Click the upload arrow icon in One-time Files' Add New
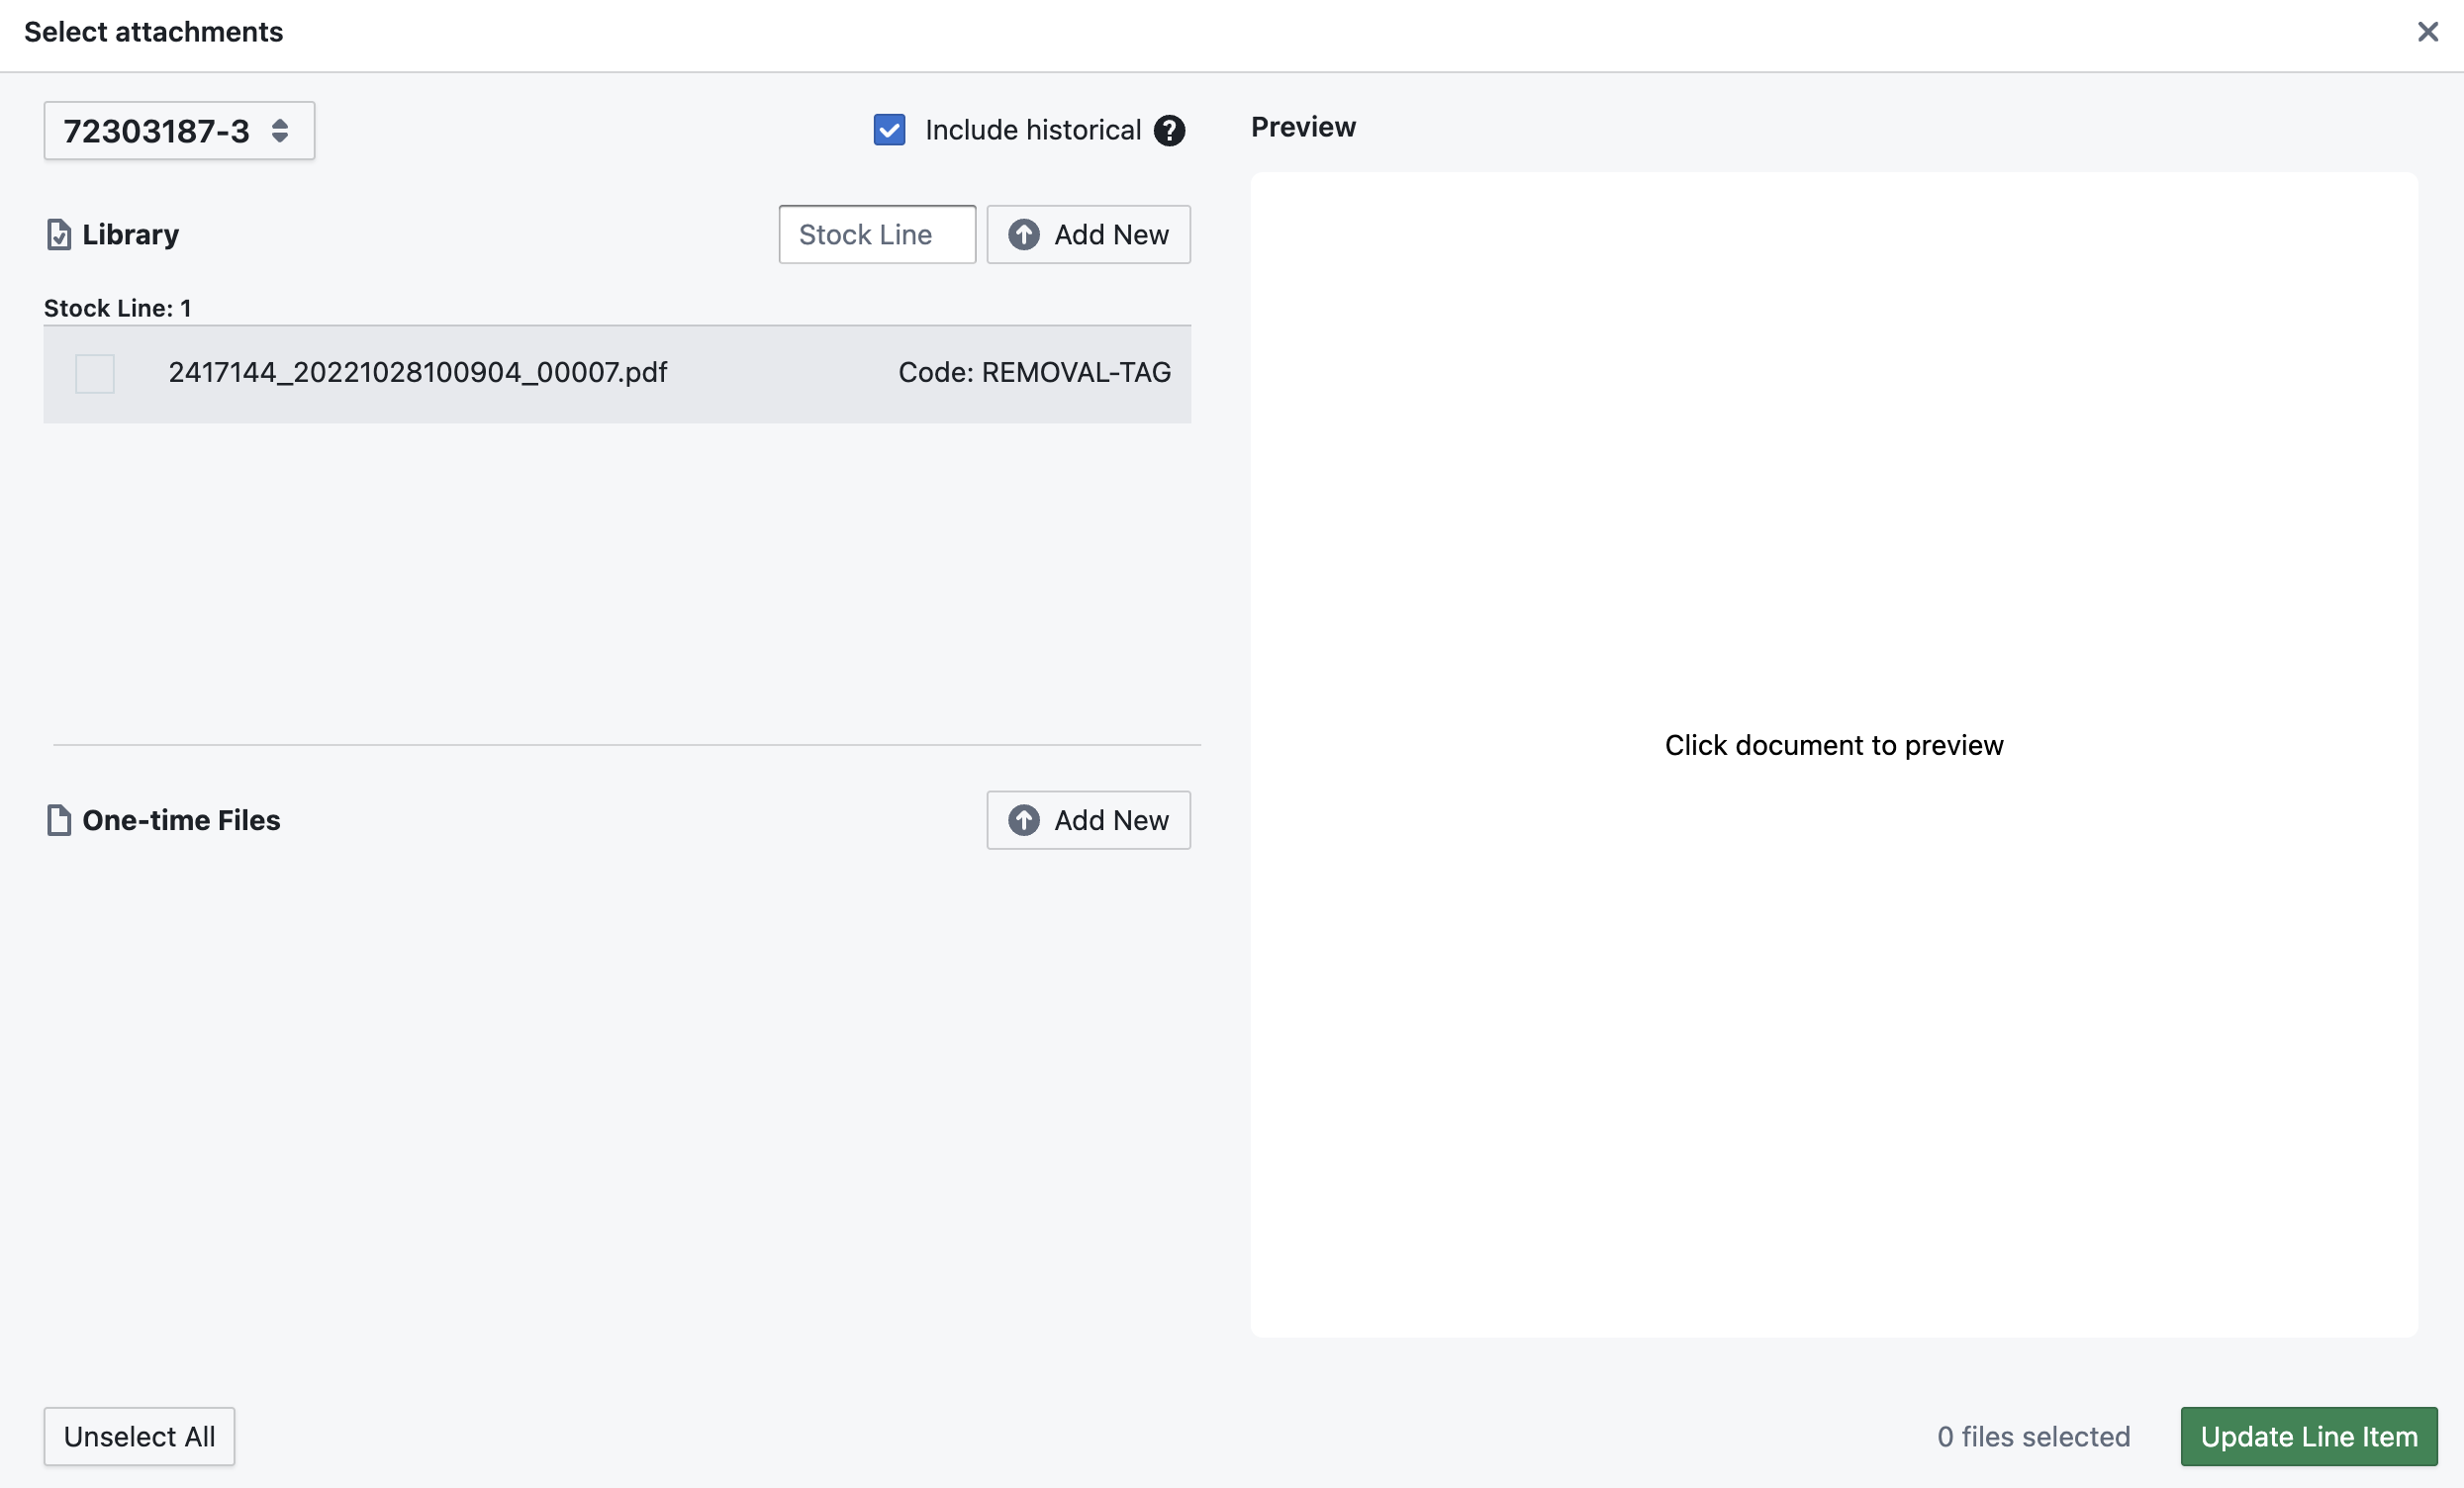This screenshot has height=1488, width=2464. (x=1023, y=820)
